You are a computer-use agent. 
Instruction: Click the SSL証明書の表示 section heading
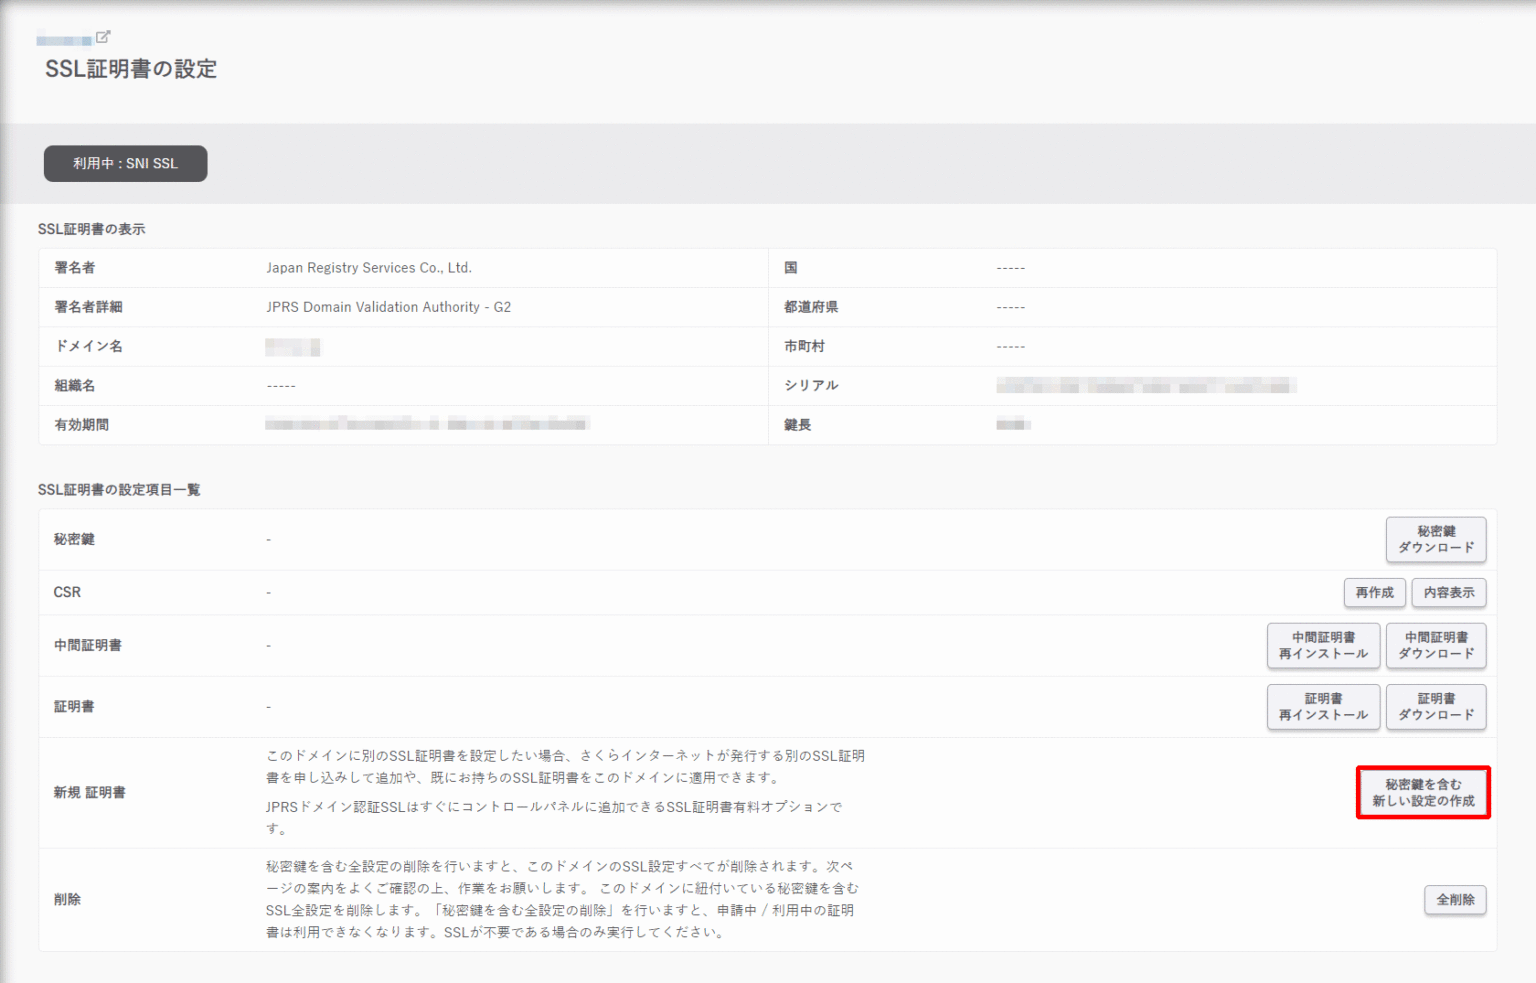coord(91,228)
